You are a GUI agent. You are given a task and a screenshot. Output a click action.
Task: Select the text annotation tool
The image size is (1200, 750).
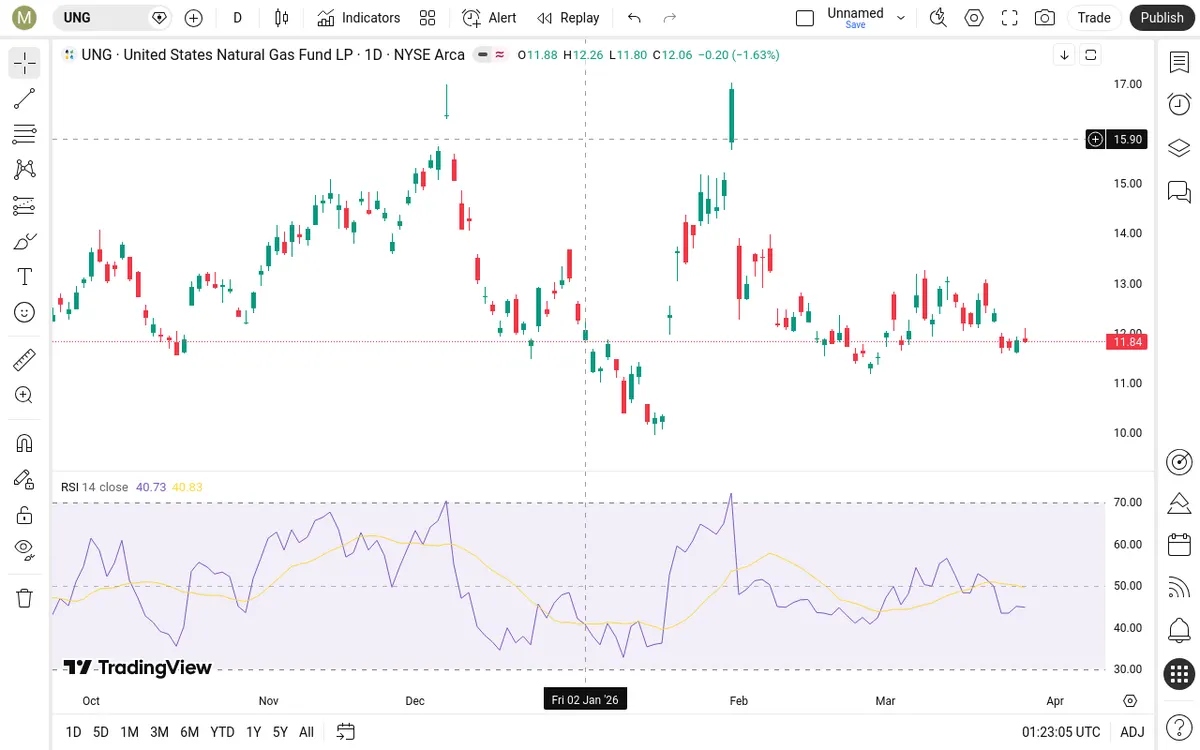click(25, 277)
